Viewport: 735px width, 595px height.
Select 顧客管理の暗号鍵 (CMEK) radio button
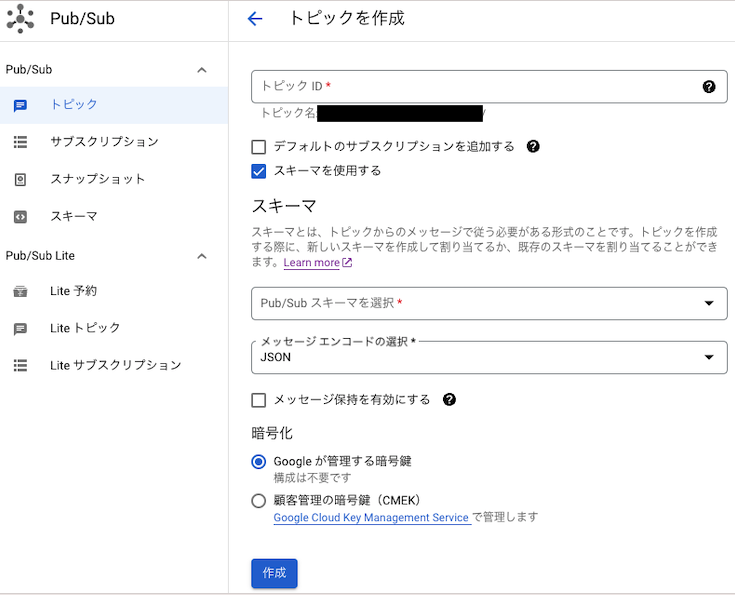[259, 501]
